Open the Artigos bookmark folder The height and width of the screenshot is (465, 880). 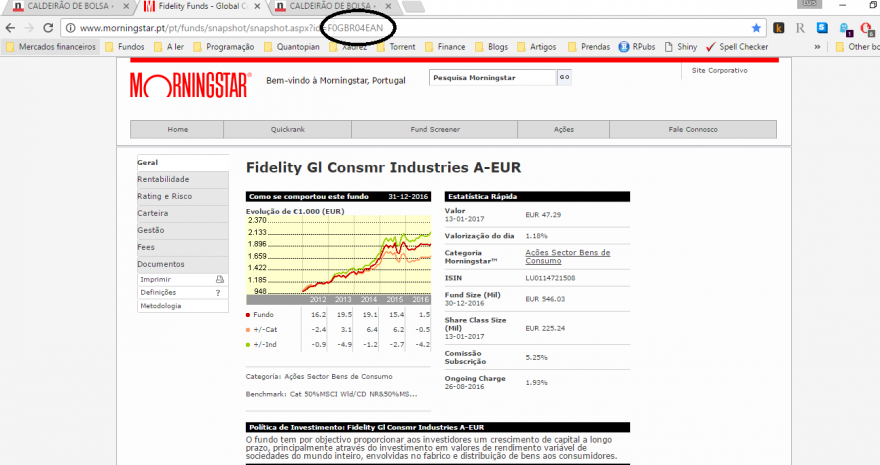(x=537, y=47)
